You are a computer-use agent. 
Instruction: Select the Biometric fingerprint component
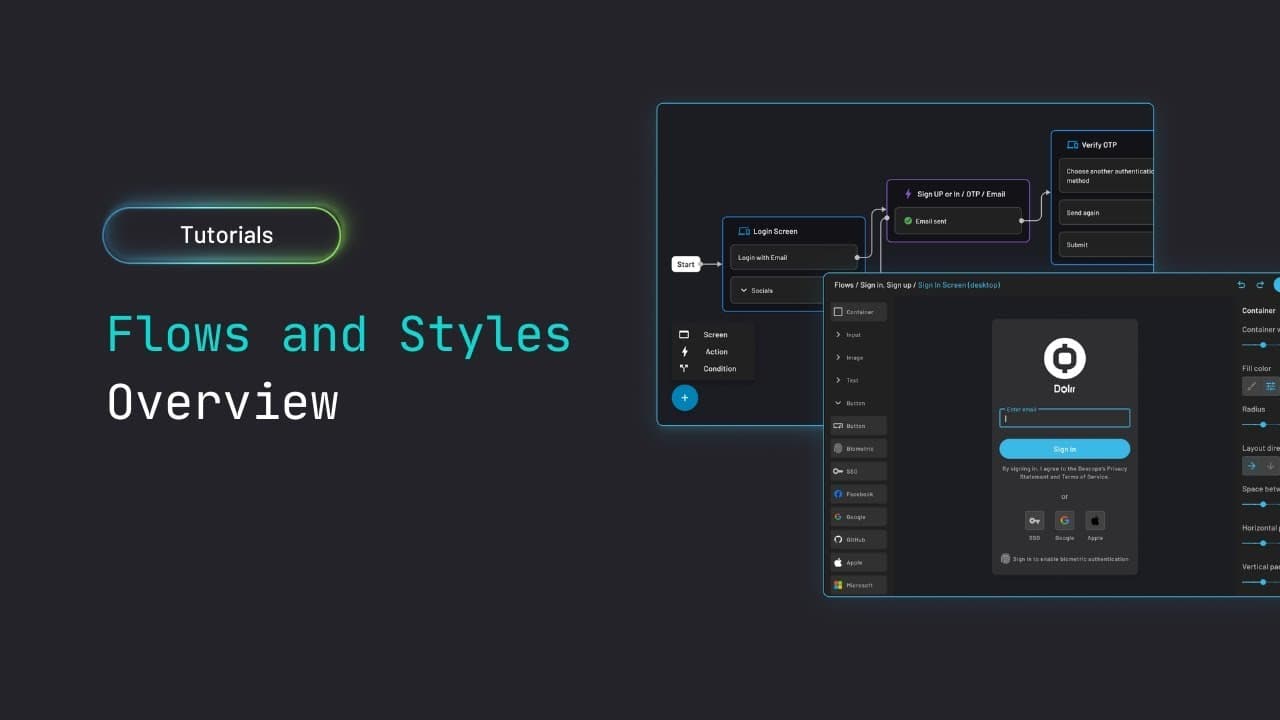point(858,449)
